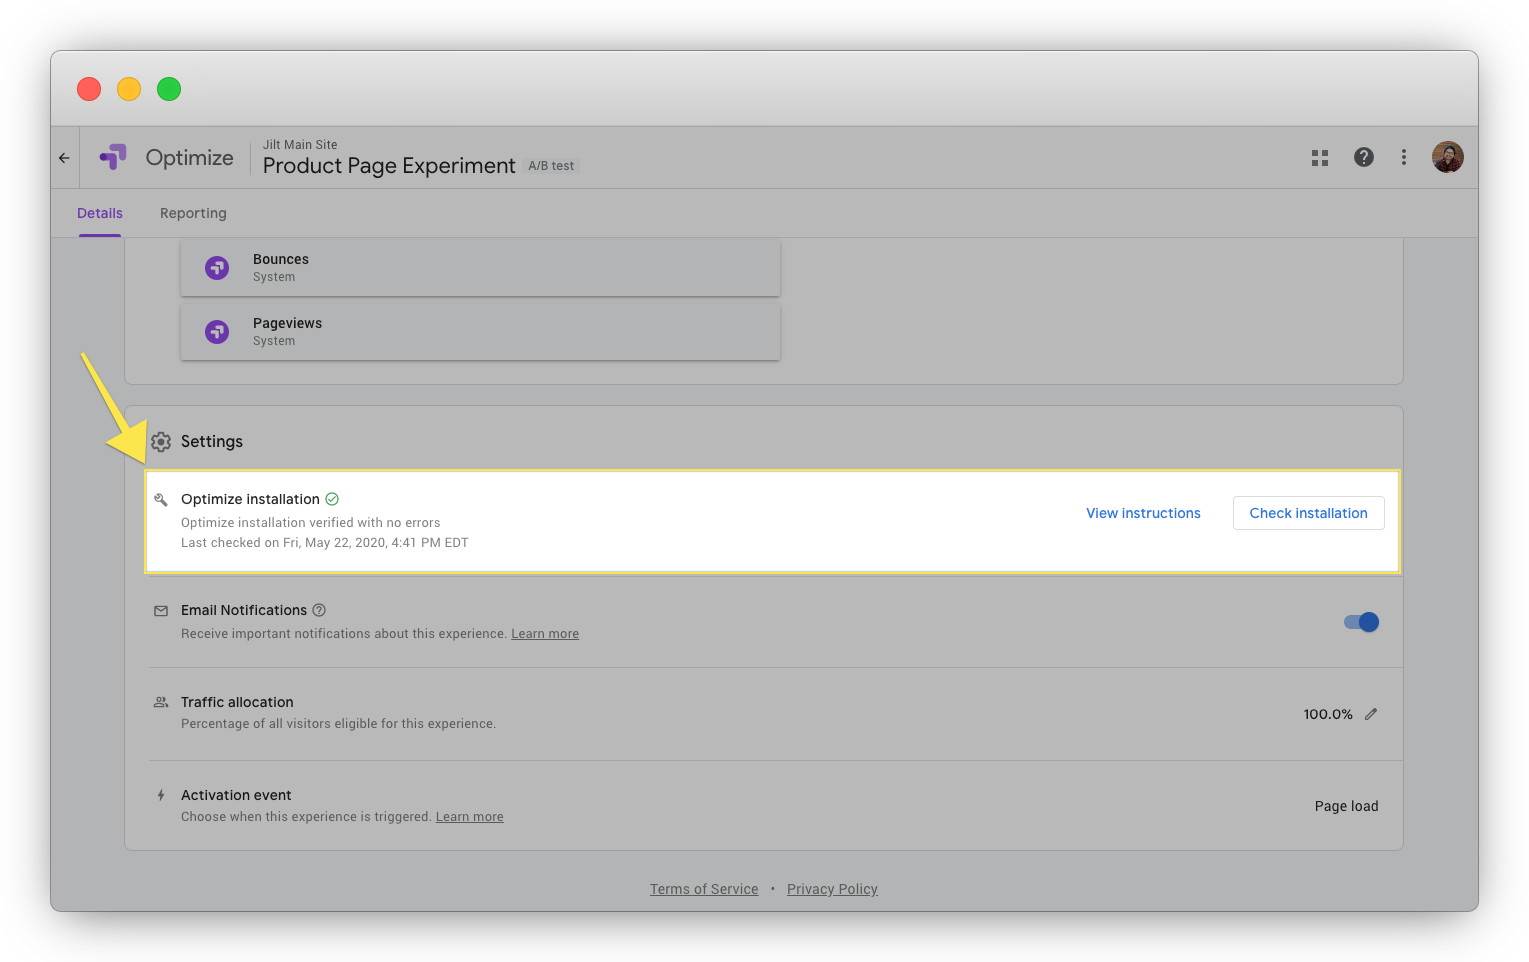Viewport: 1529px width, 962px height.
Task: Click the back arrow in the header
Action: [x=64, y=157]
